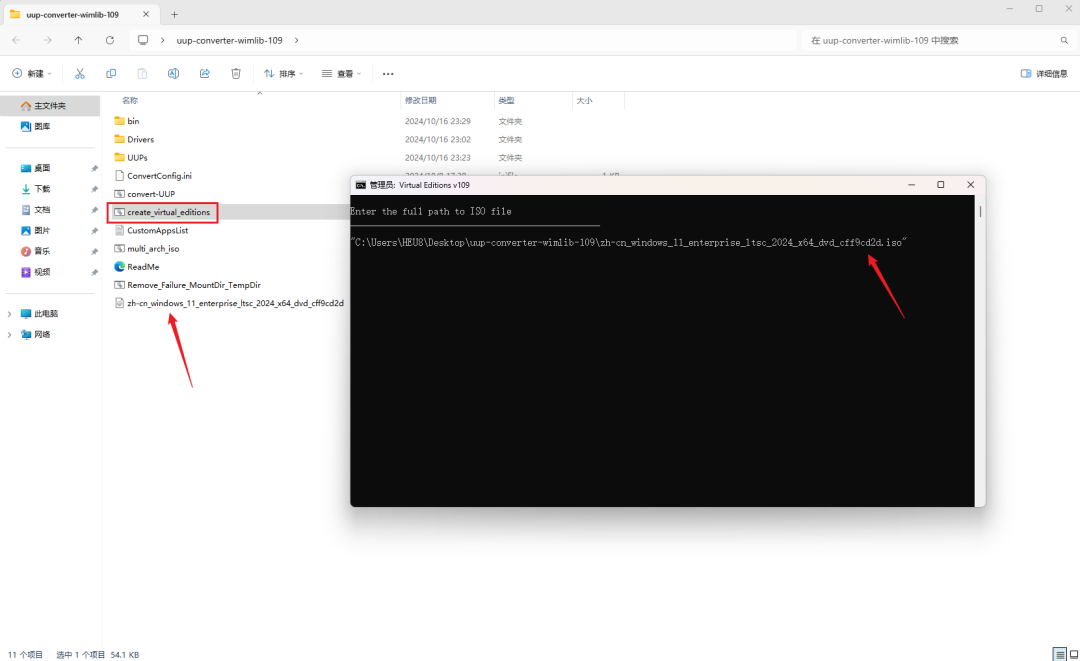Click the Copy icon in toolbar
Image resolution: width=1080 pixels, height=661 pixels.
click(111, 74)
